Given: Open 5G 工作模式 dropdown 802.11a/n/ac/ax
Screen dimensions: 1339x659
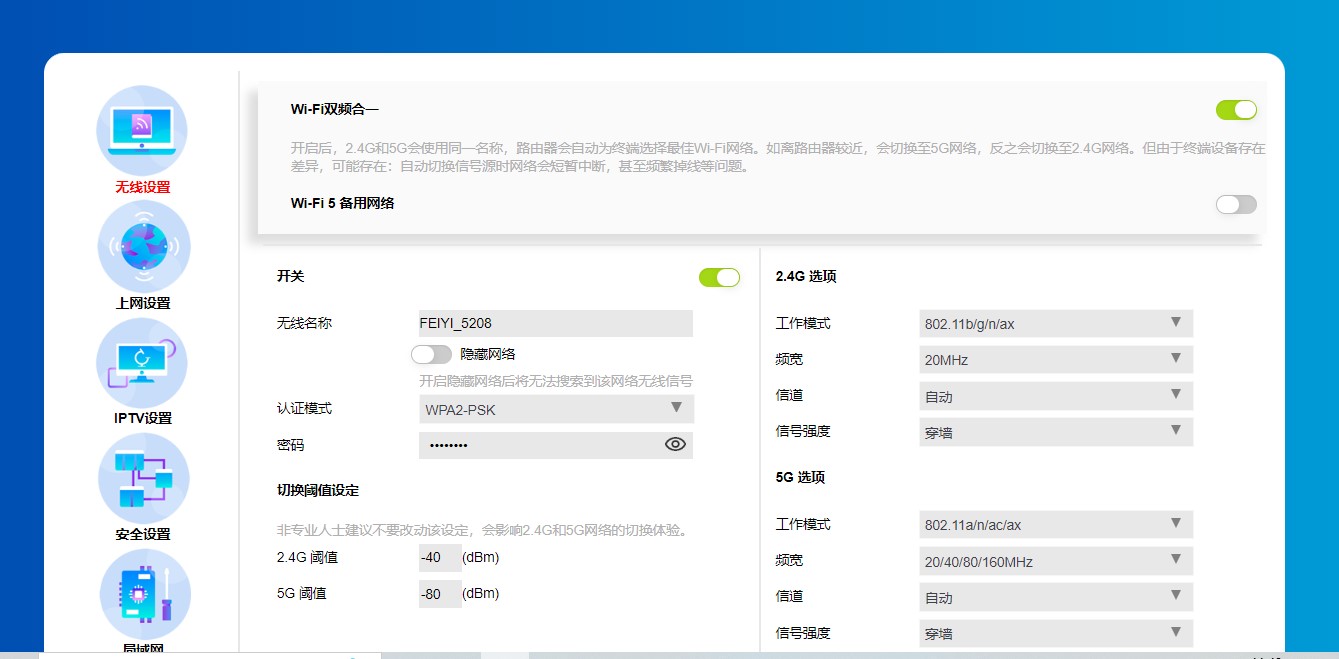Looking at the screenshot, I should pos(1056,524).
